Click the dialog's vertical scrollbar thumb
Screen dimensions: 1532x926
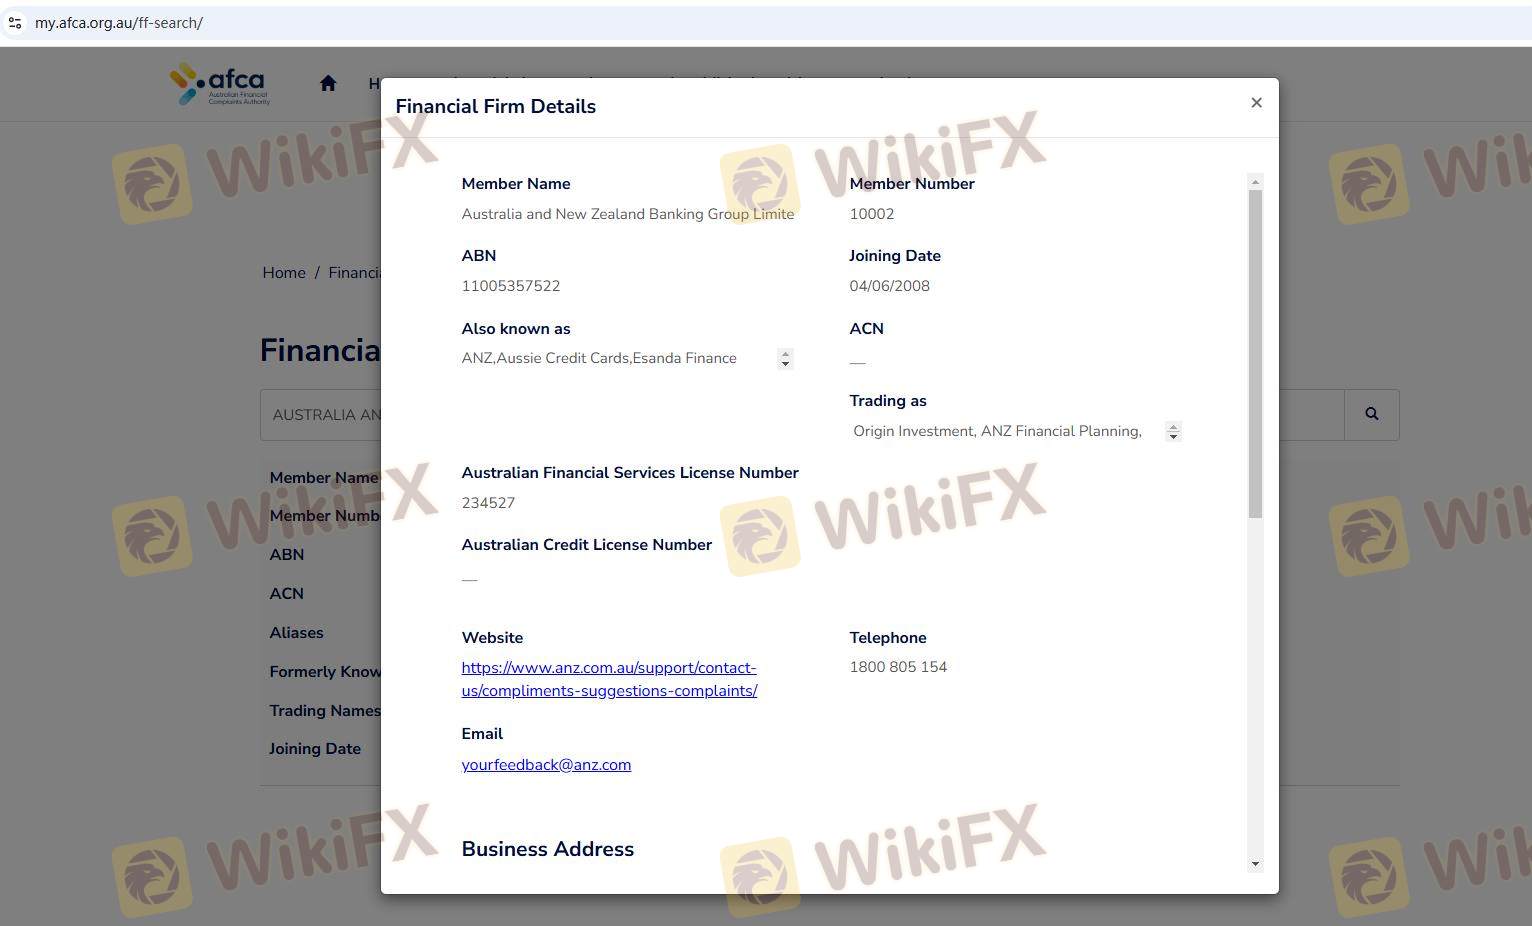(x=1255, y=350)
